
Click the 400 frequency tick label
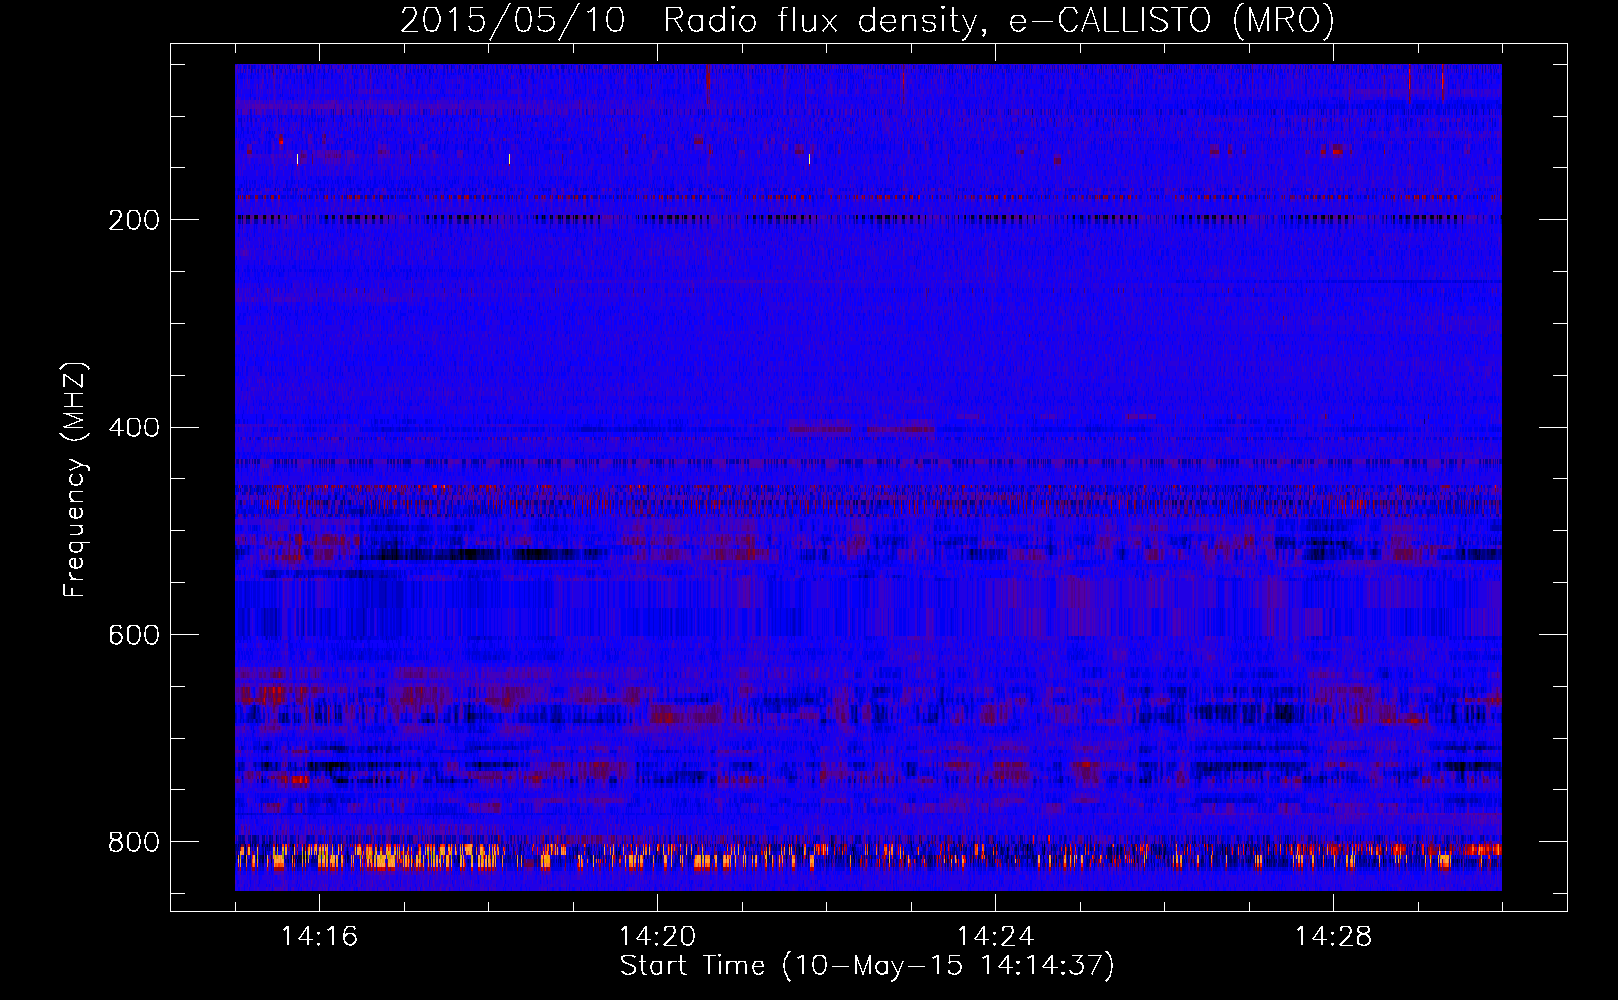(x=133, y=428)
